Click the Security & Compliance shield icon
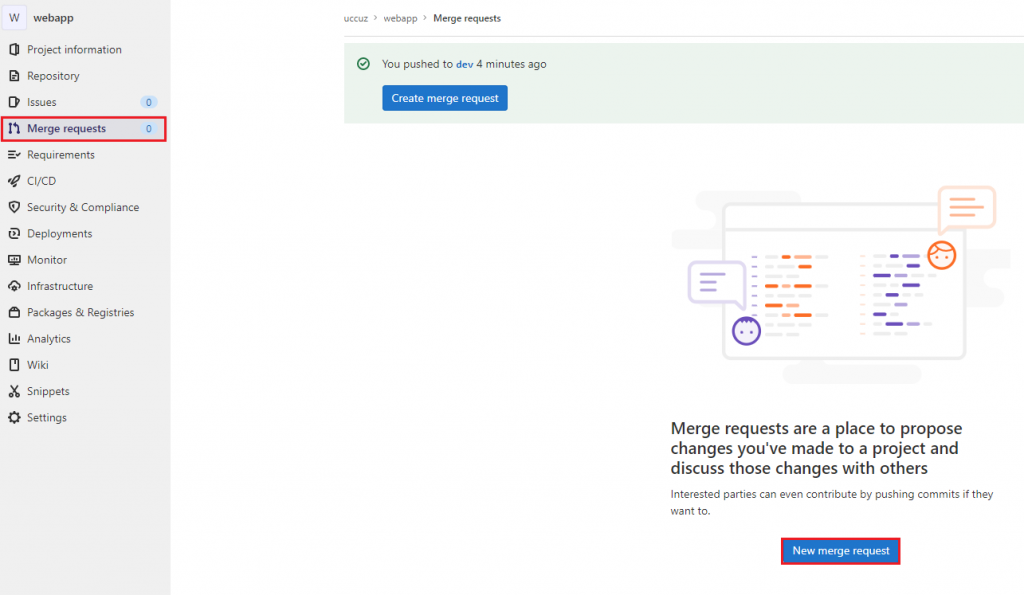Image resolution: width=1024 pixels, height=595 pixels. tap(14, 207)
